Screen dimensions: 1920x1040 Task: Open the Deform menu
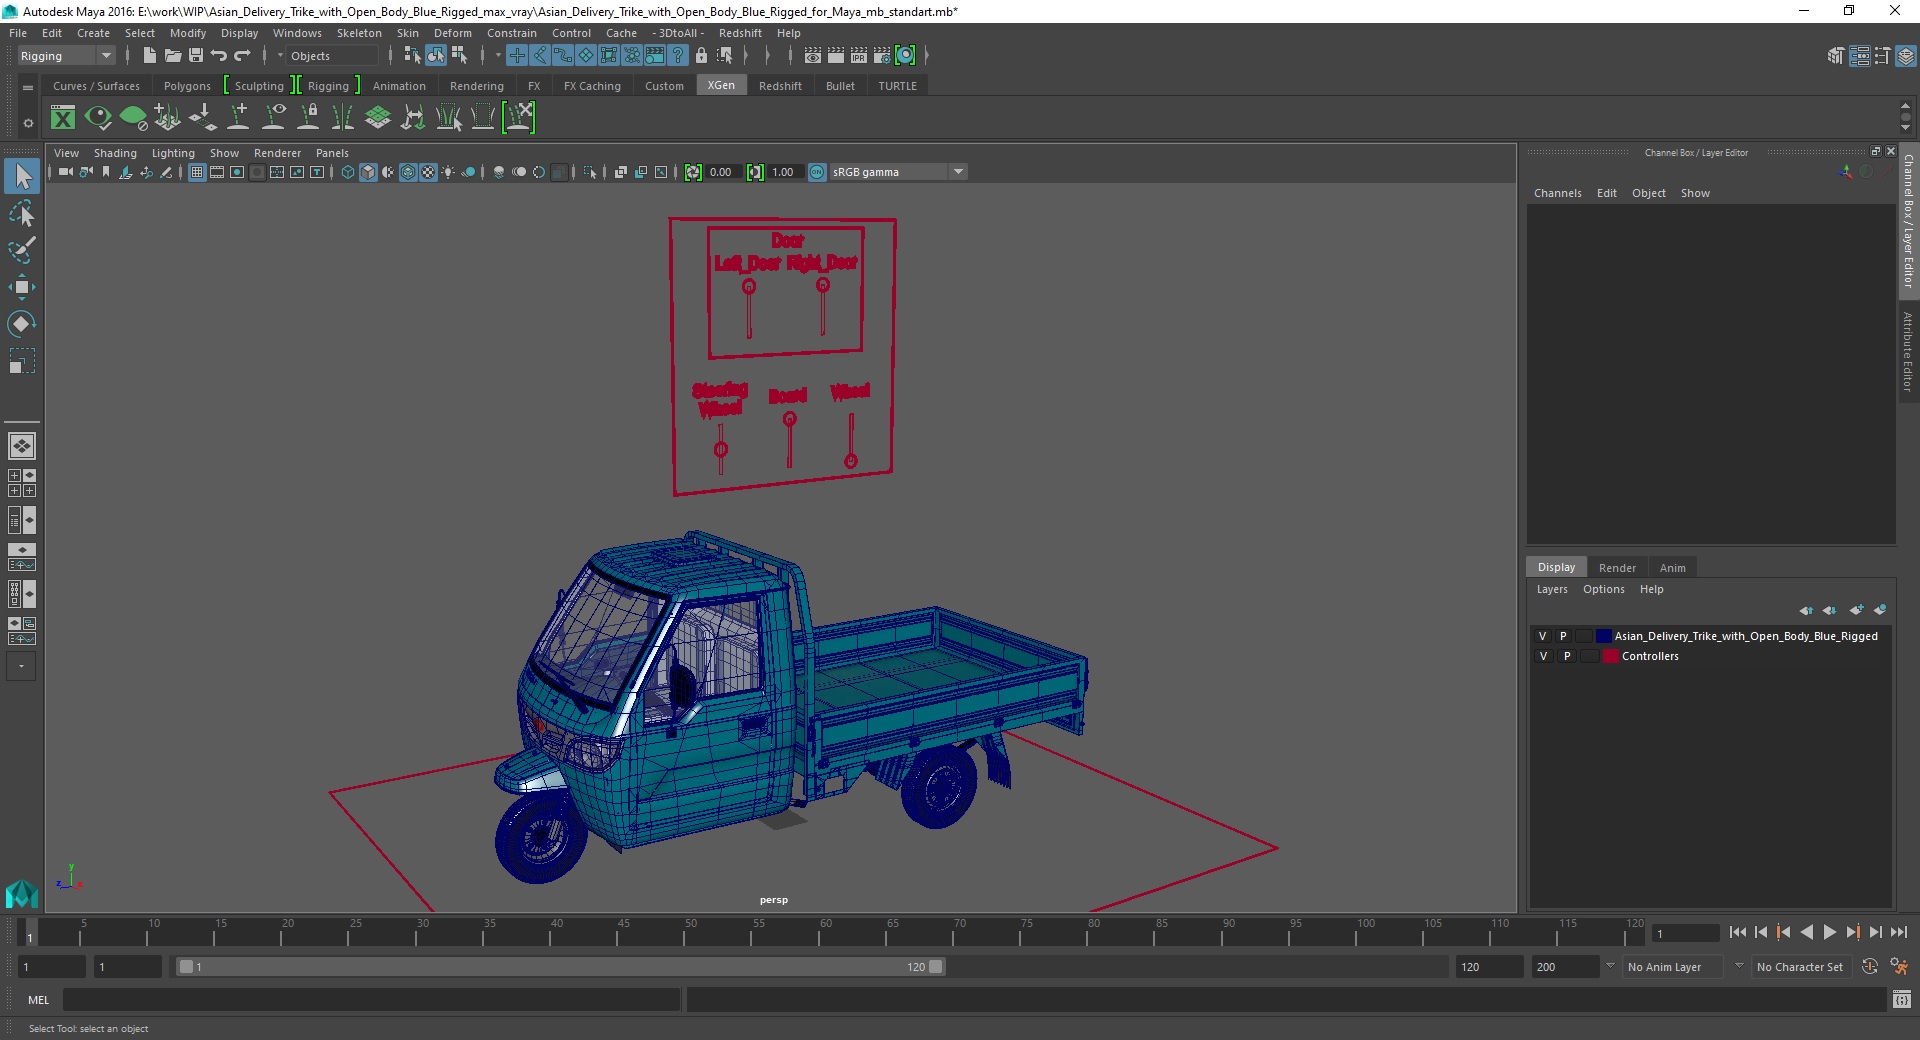click(452, 33)
